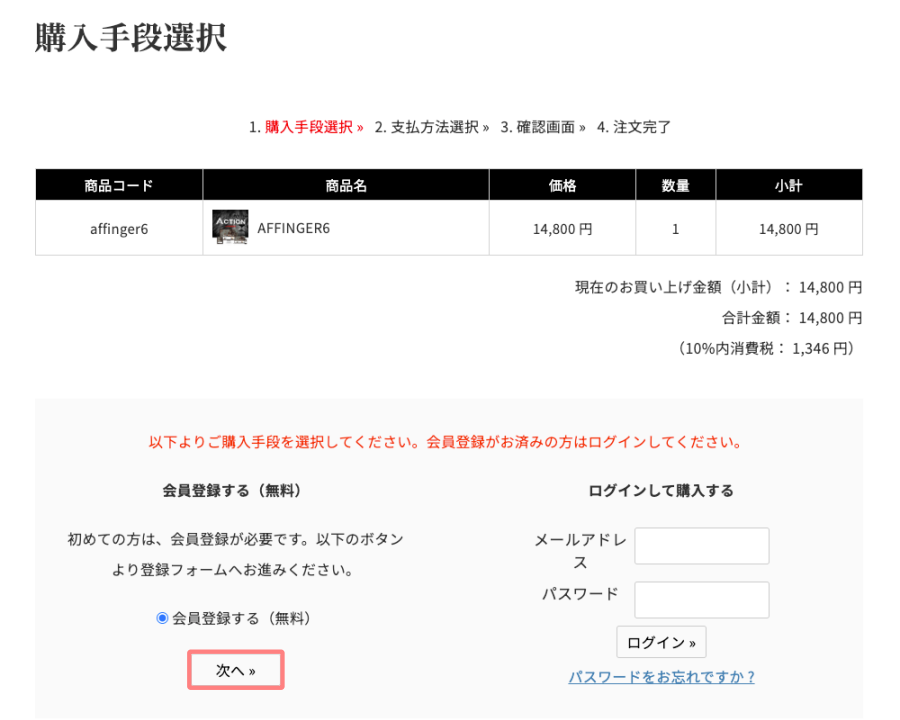Click the ログイン » button
The width and height of the screenshot is (900, 720).
pos(661,642)
